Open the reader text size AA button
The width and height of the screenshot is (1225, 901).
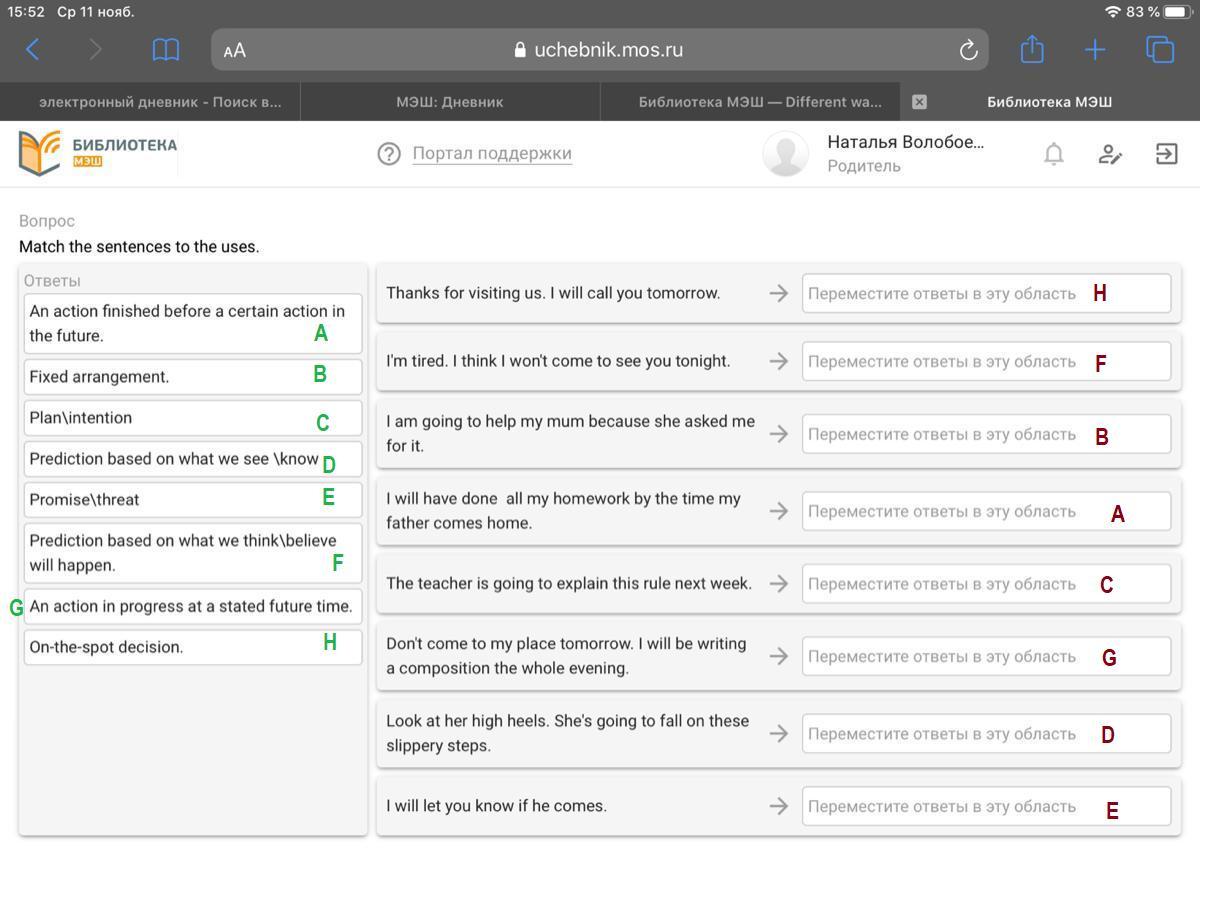(235, 51)
